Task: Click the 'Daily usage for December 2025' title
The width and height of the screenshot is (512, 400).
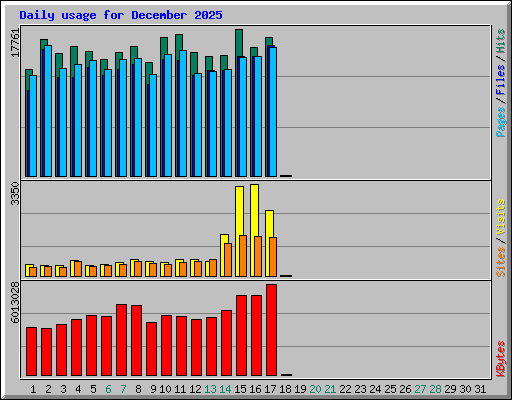Action: click(121, 15)
